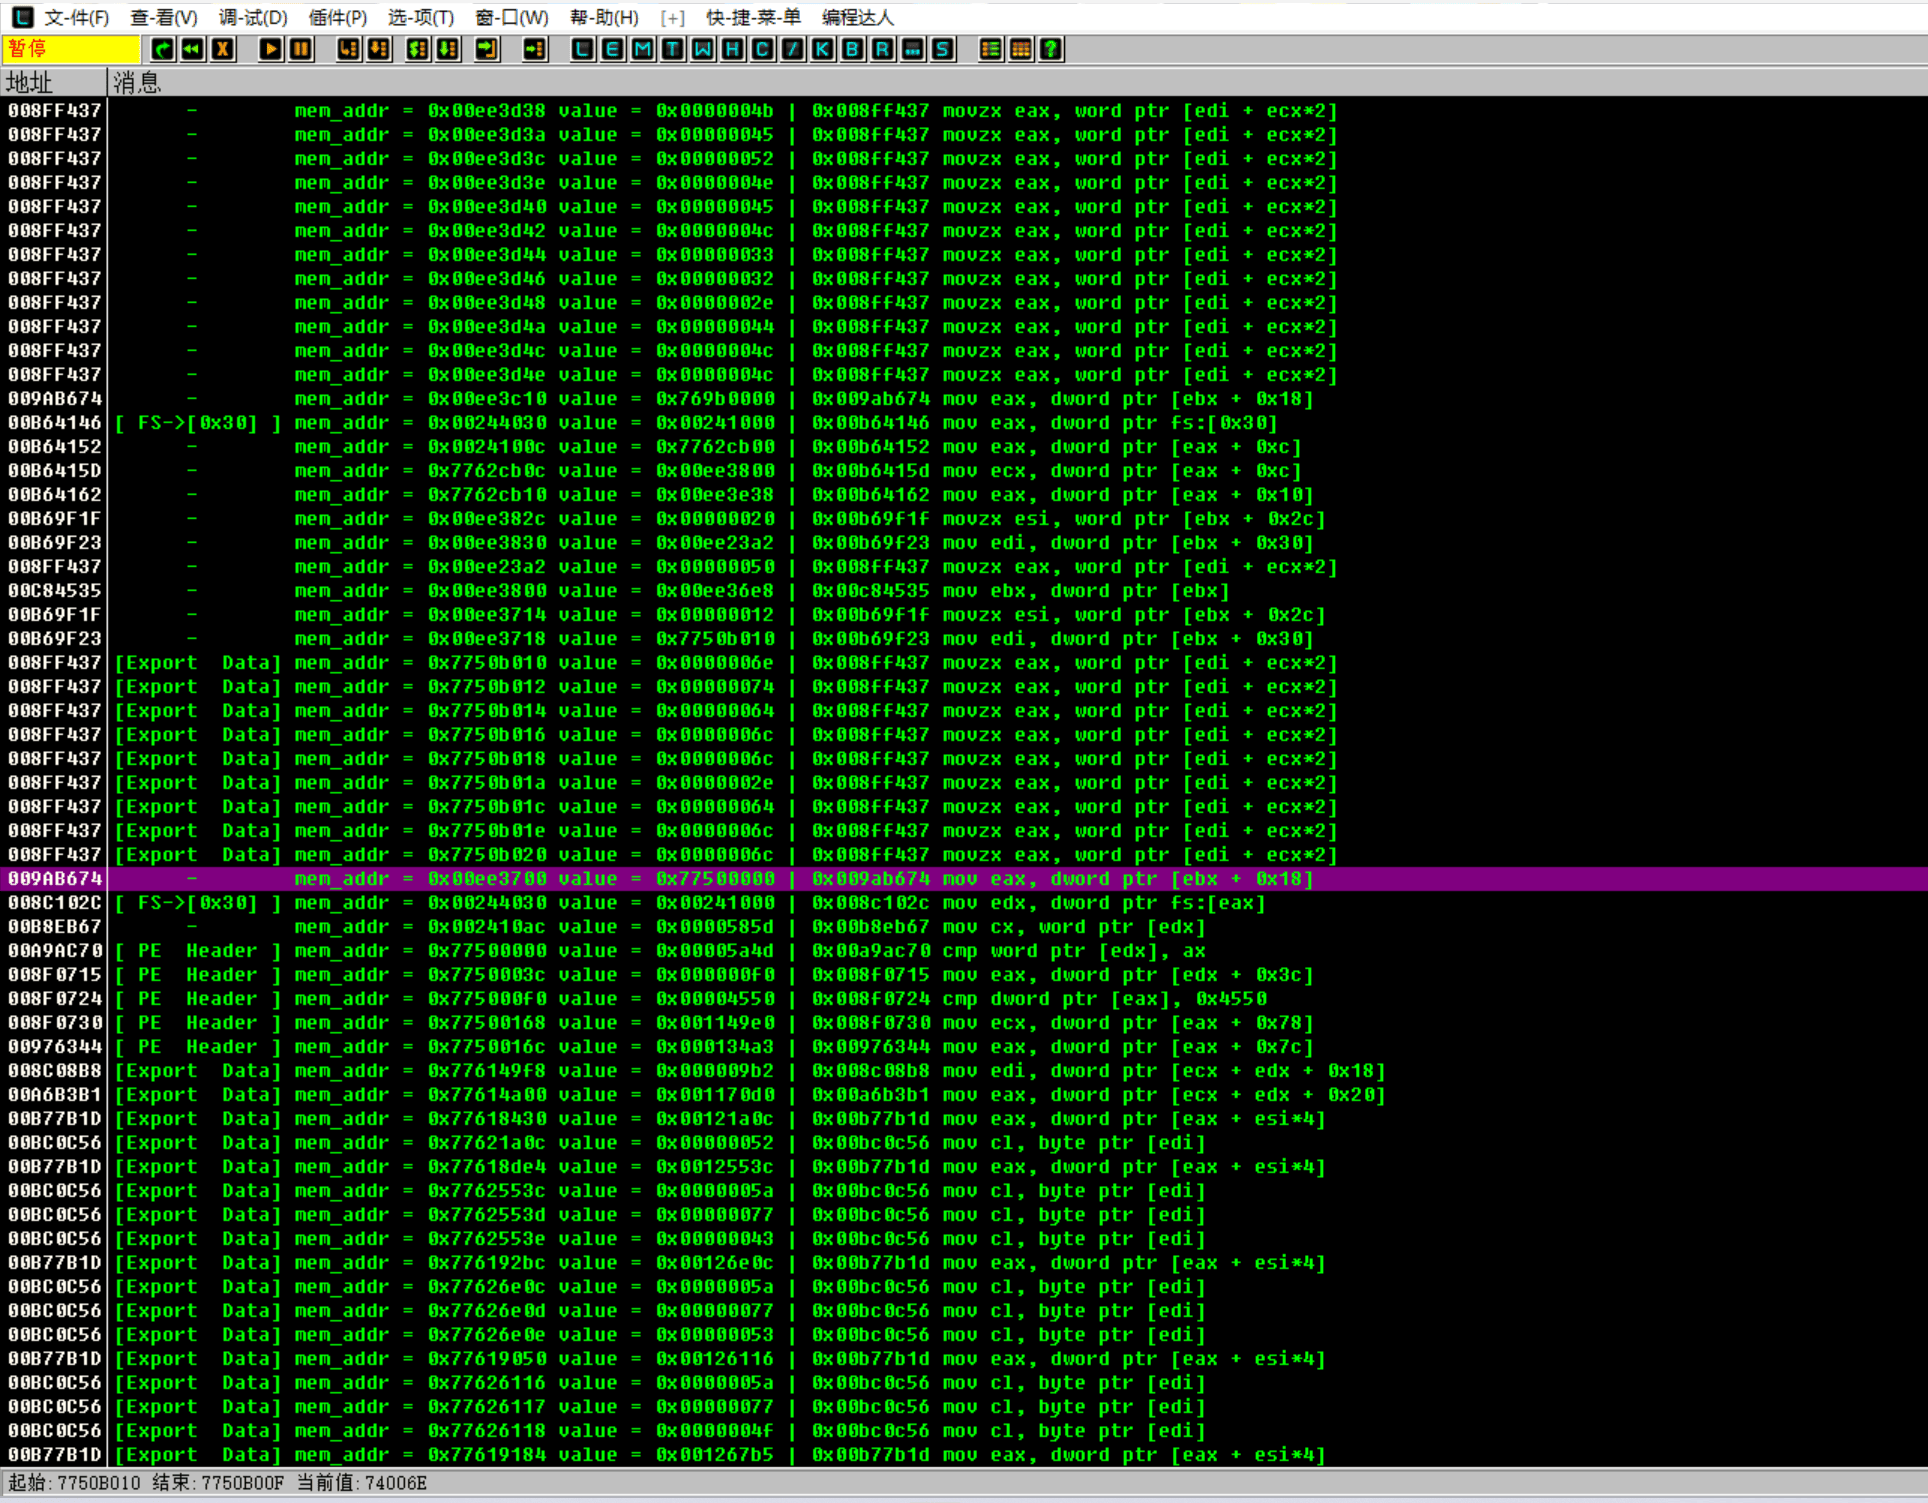The height and width of the screenshot is (1503, 1928).
Task: Click the yellow 暂停 status field
Action: click(71, 49)
